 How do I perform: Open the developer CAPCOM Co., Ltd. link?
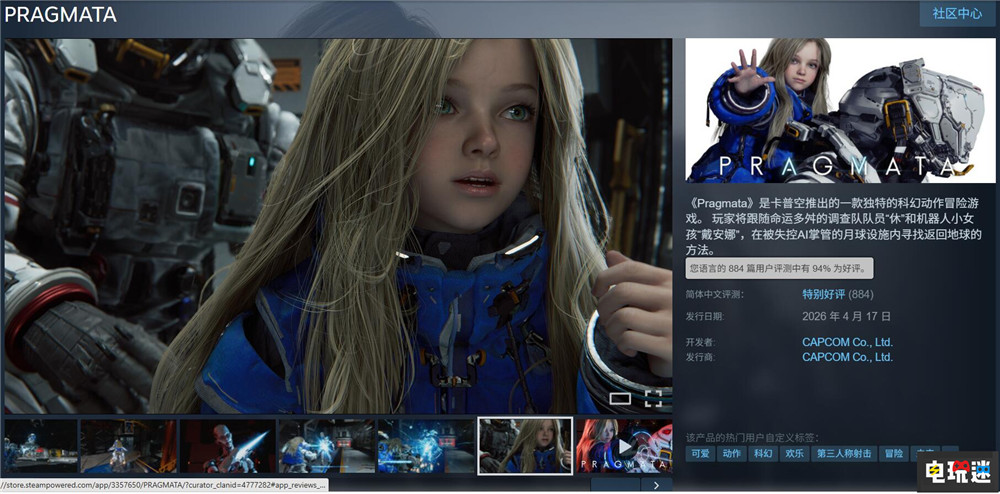847,342
